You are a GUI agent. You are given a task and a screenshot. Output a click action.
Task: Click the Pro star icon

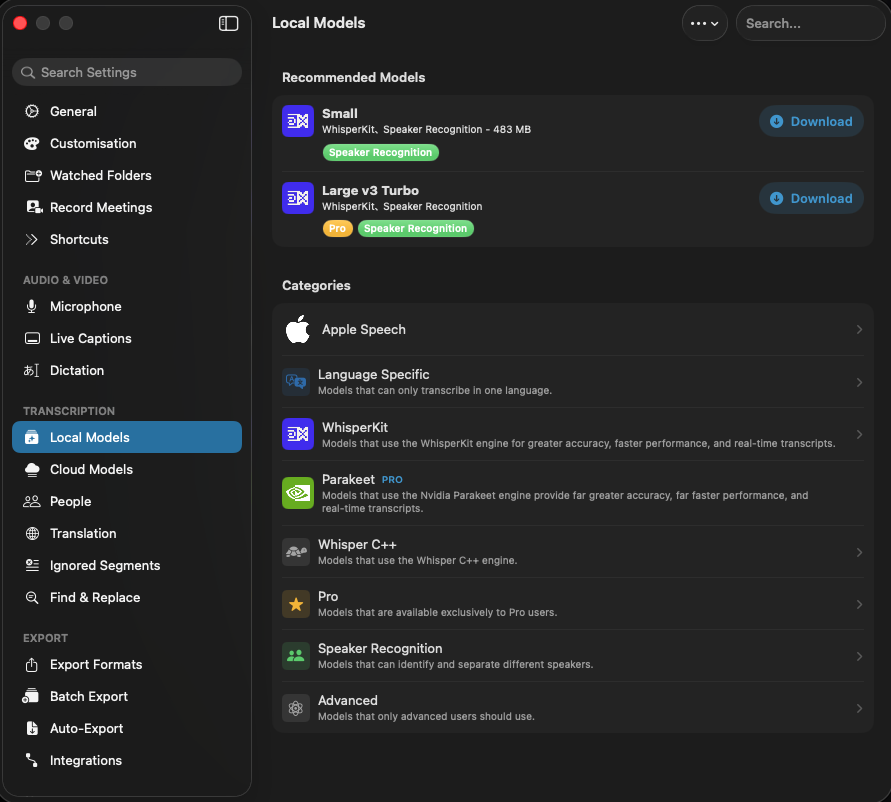click(296, 604)
